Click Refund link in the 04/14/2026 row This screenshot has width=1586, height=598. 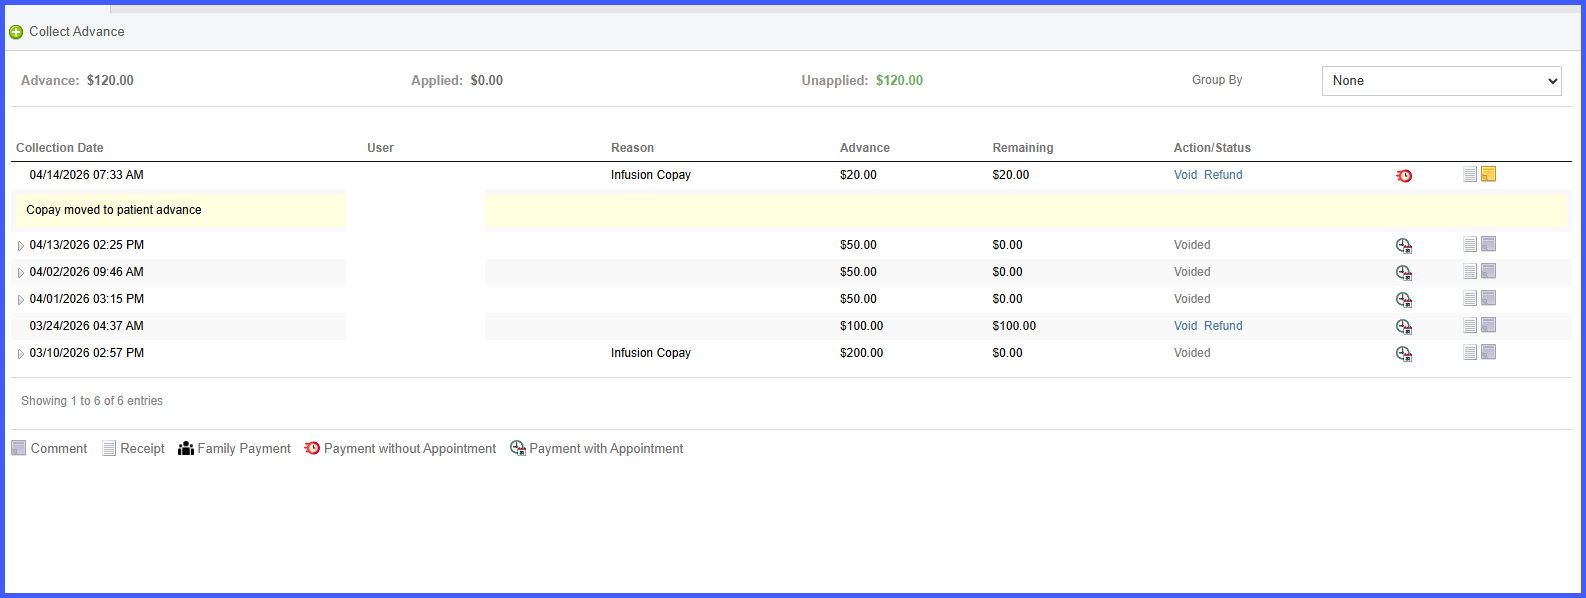click(x=1223, y=175)
